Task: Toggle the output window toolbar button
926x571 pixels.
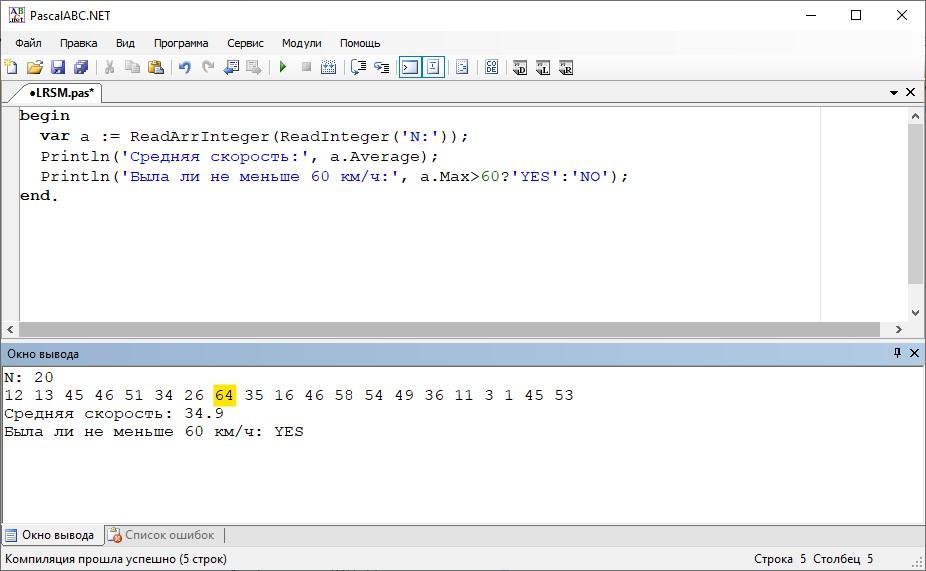Action: [410, 67]
